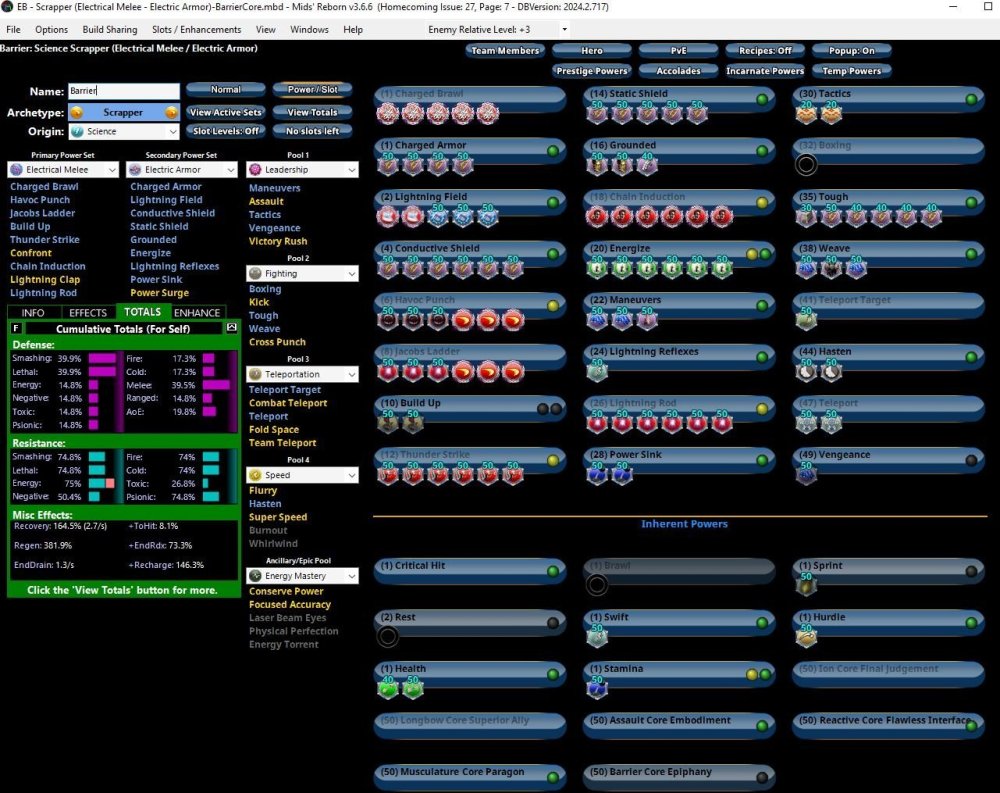Open the Origin dropdown showing Science
The width and height of the screenshot is (1000, 793).
[124, 132]
